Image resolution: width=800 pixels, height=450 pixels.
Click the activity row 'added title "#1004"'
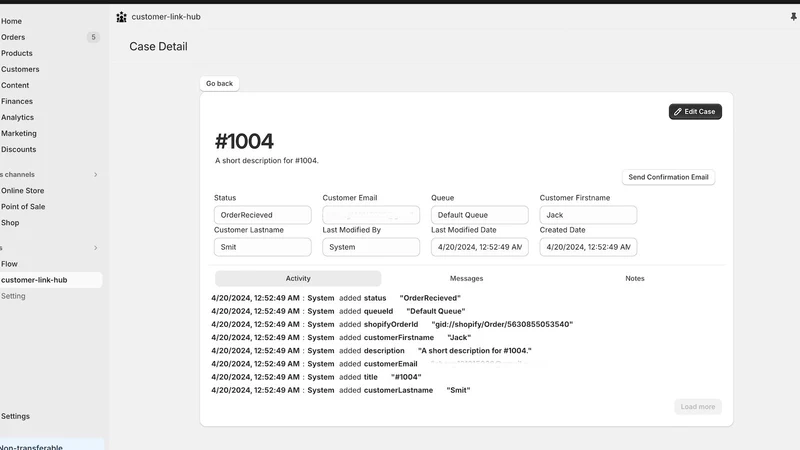tap(316, 377)
